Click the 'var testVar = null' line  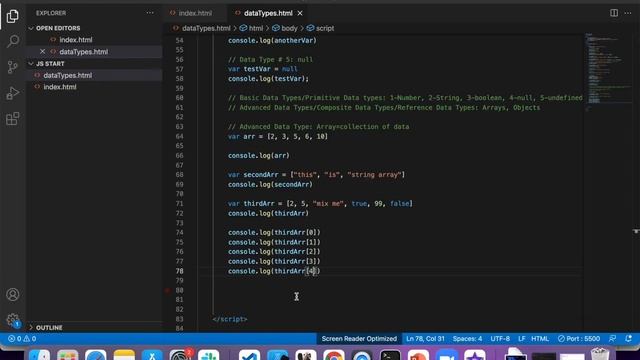click(262, 69)
